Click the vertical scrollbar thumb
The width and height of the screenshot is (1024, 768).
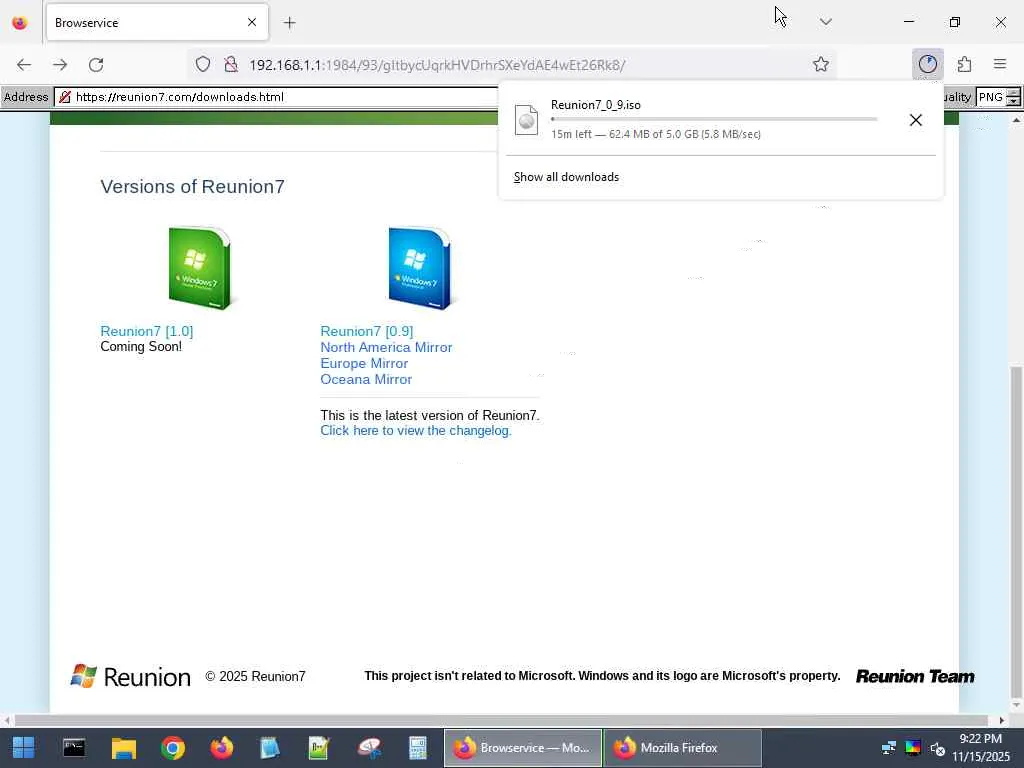[1016, 532]
